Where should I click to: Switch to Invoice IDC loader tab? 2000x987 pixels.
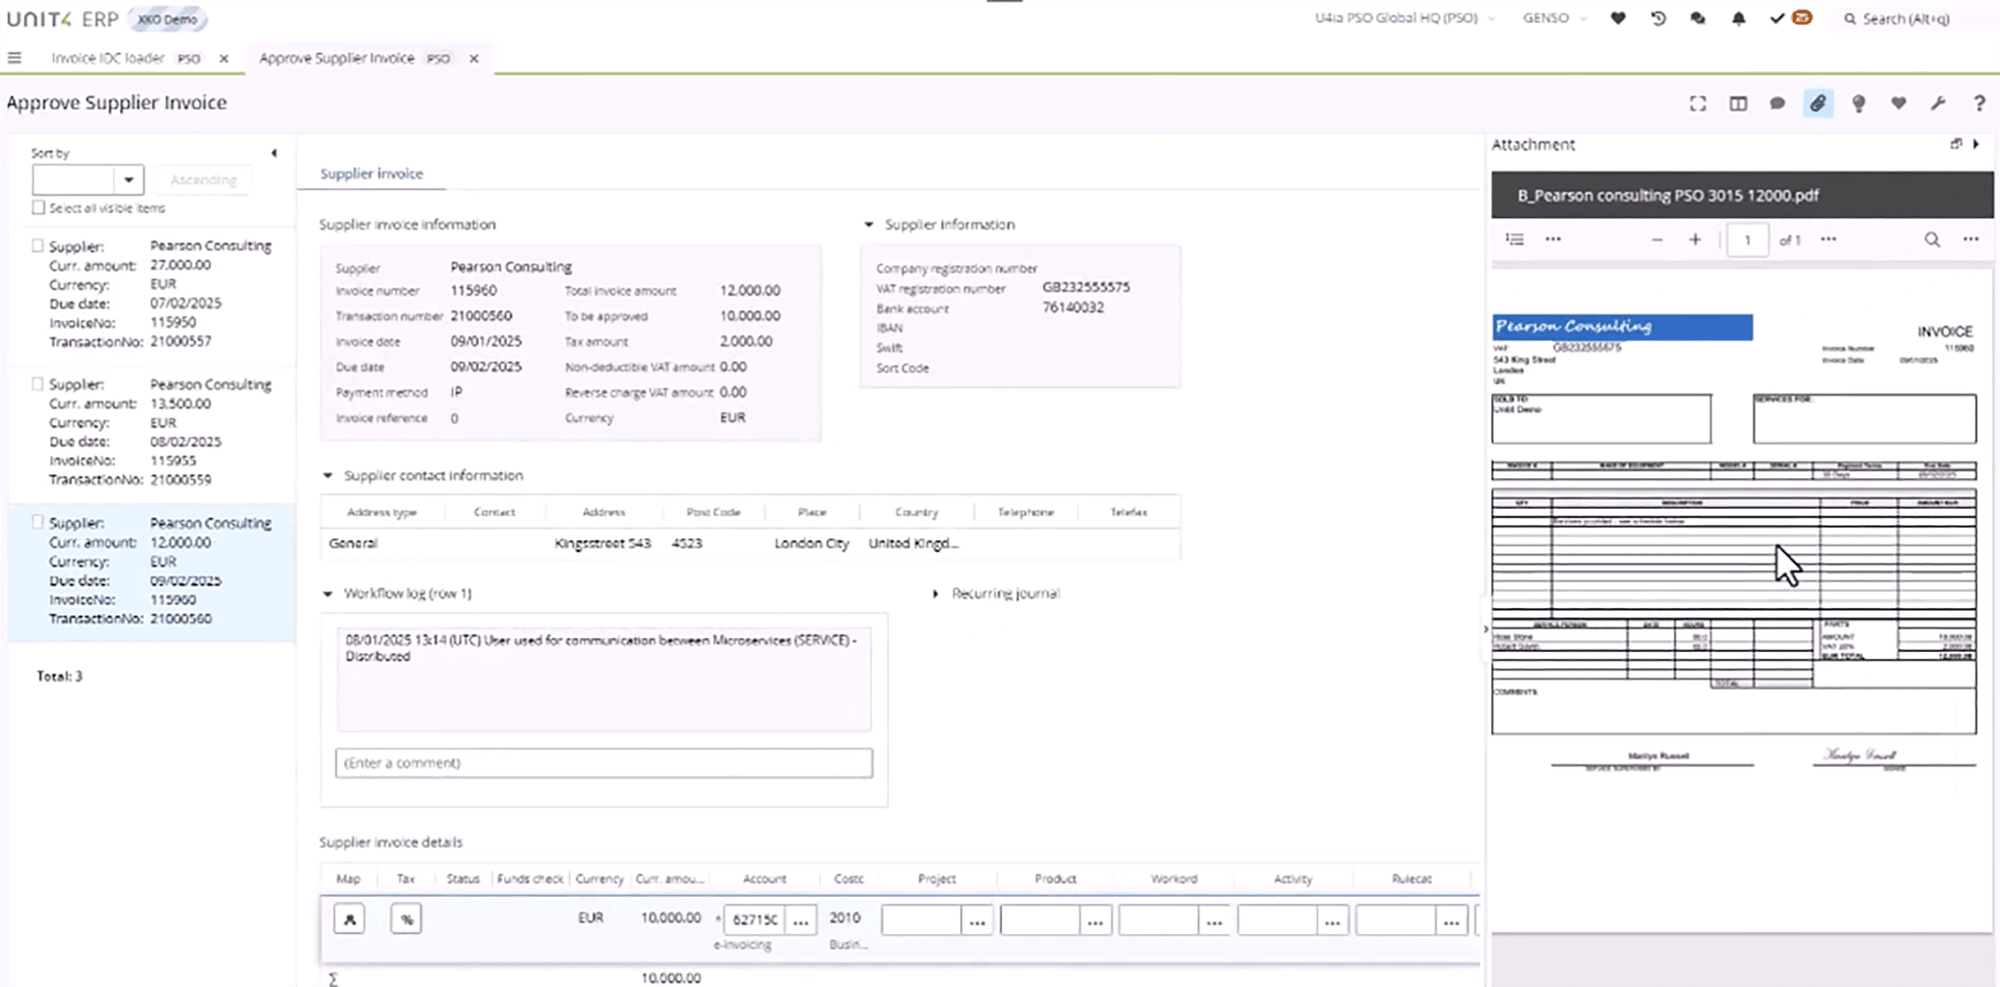pos(125,58)
